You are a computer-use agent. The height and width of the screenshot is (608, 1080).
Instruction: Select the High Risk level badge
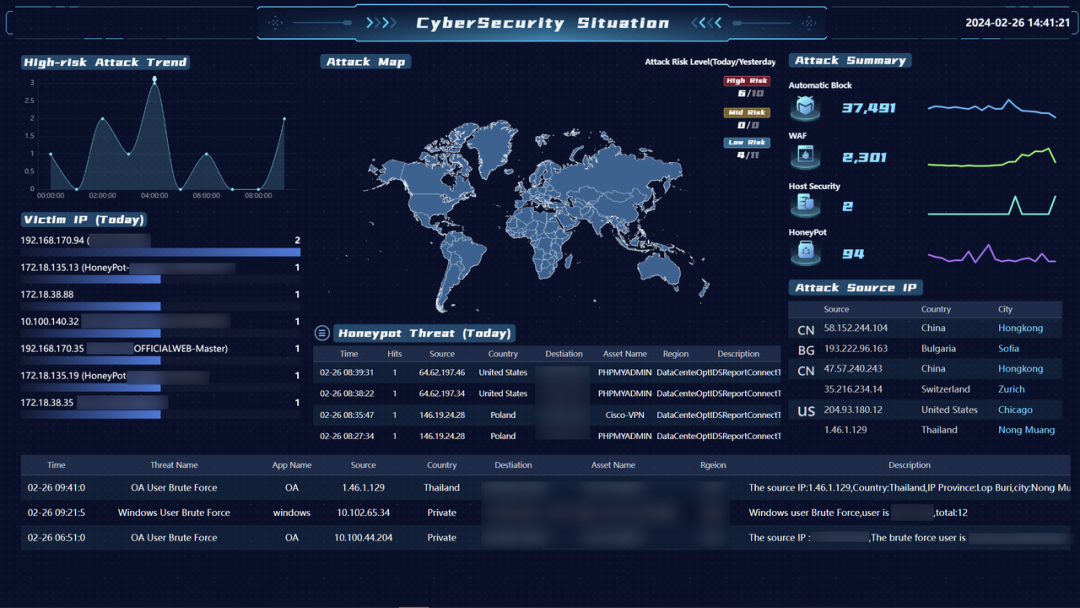(747, 81)
